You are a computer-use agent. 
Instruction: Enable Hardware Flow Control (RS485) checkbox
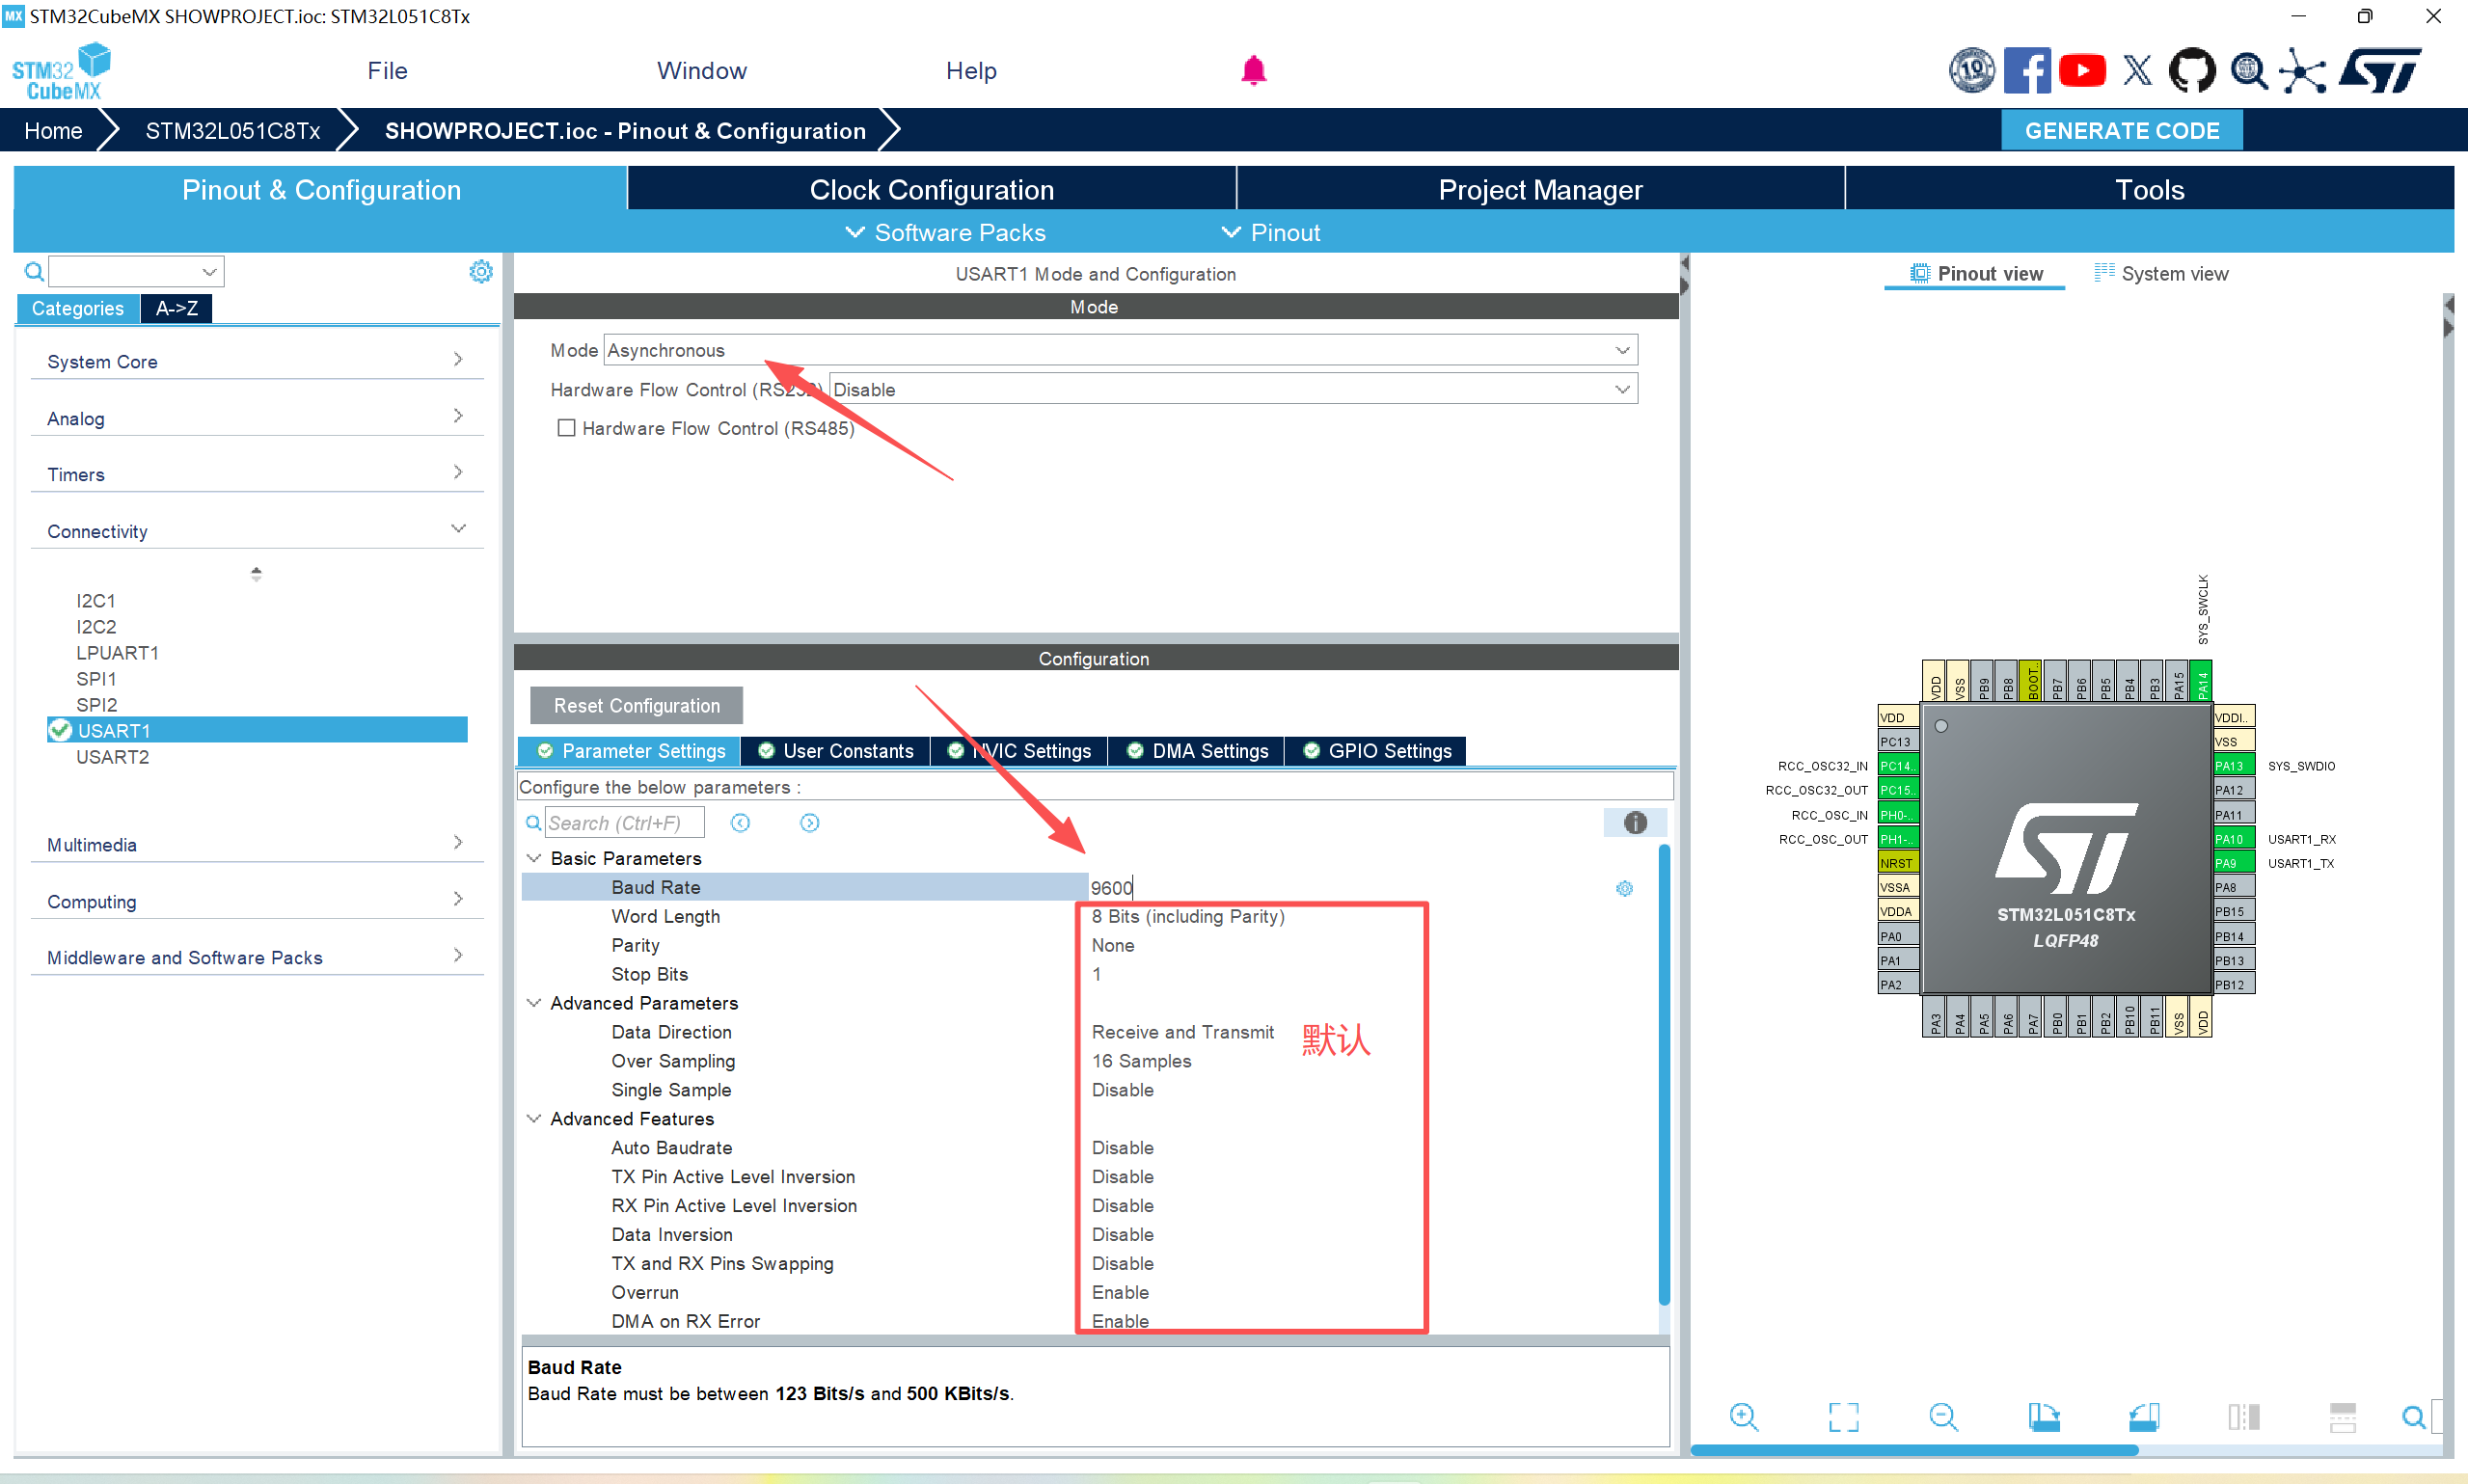coord(566,428)
